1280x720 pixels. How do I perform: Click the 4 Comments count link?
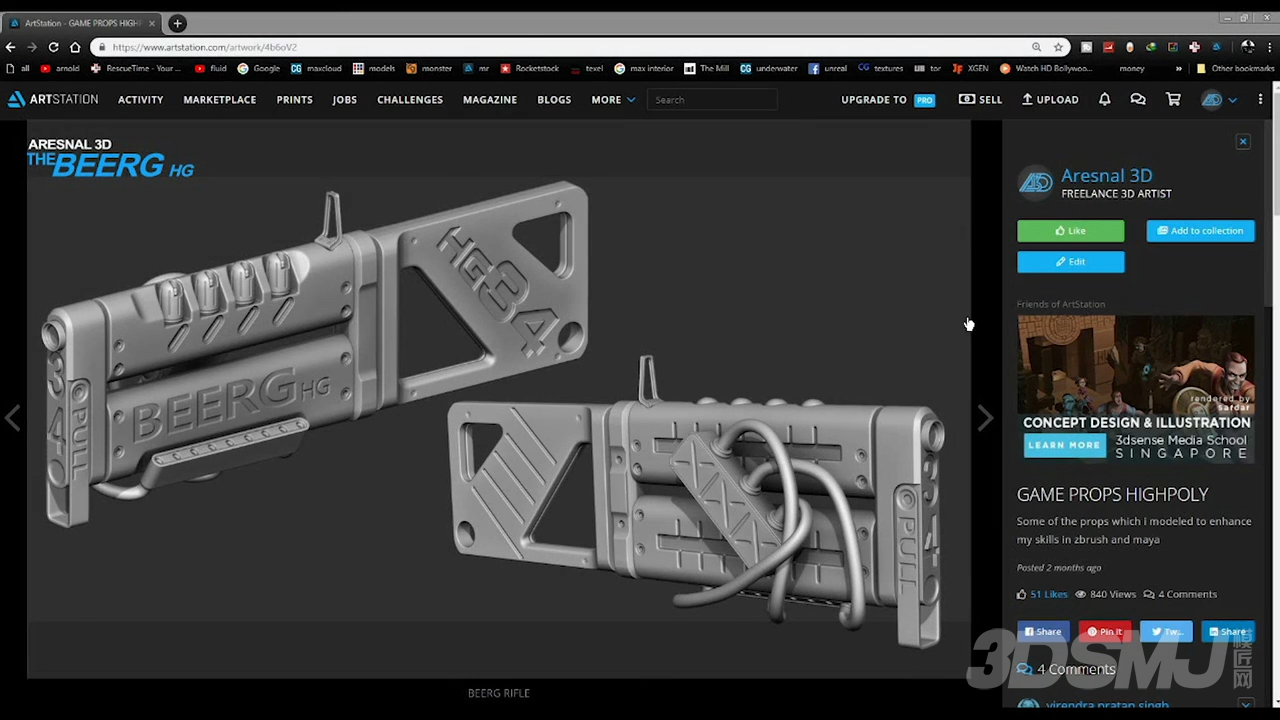pos(1180,594)
